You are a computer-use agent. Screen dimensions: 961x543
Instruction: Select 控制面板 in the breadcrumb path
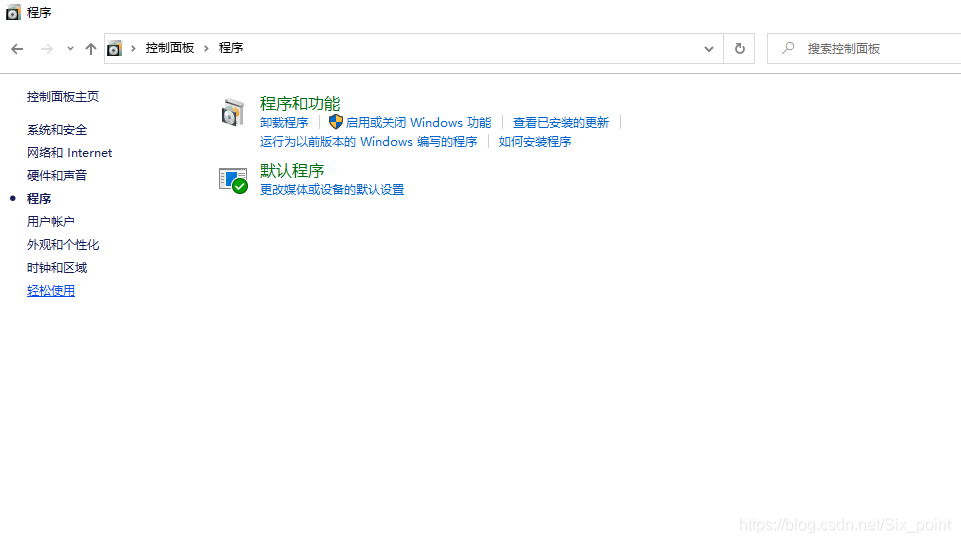[170, 48]
